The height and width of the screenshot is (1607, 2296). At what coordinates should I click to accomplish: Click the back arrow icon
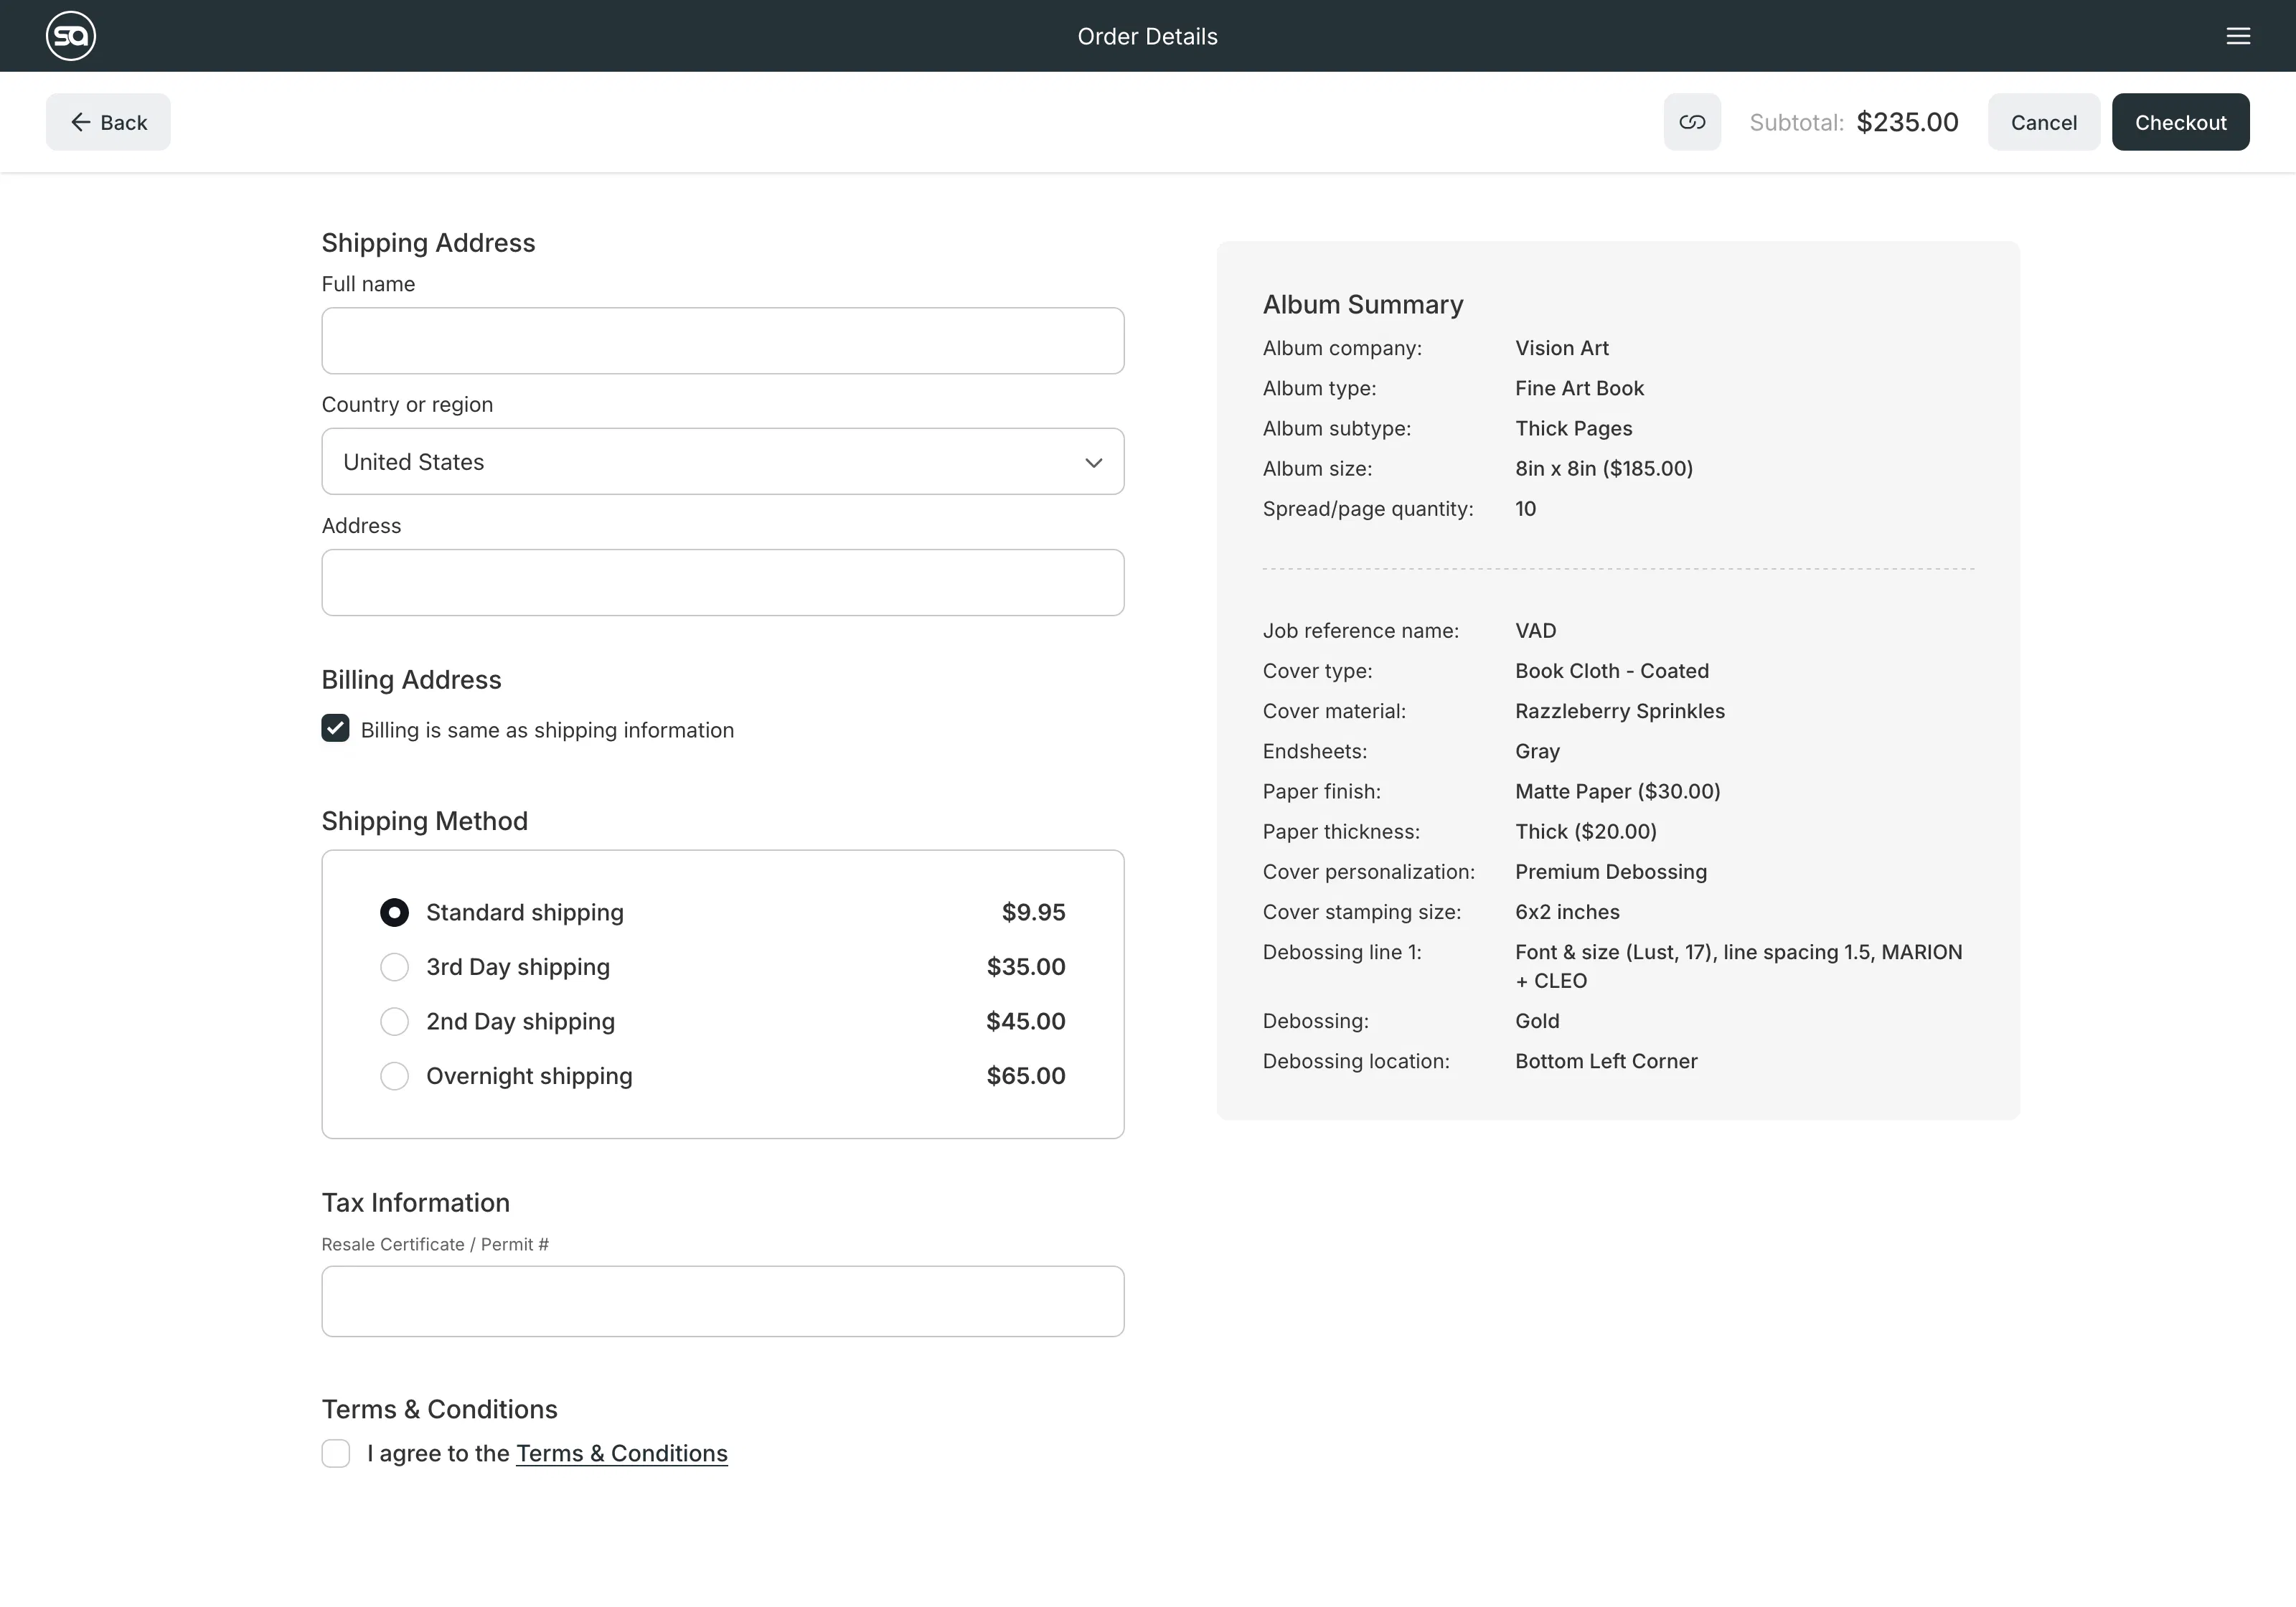pos(81,121)
